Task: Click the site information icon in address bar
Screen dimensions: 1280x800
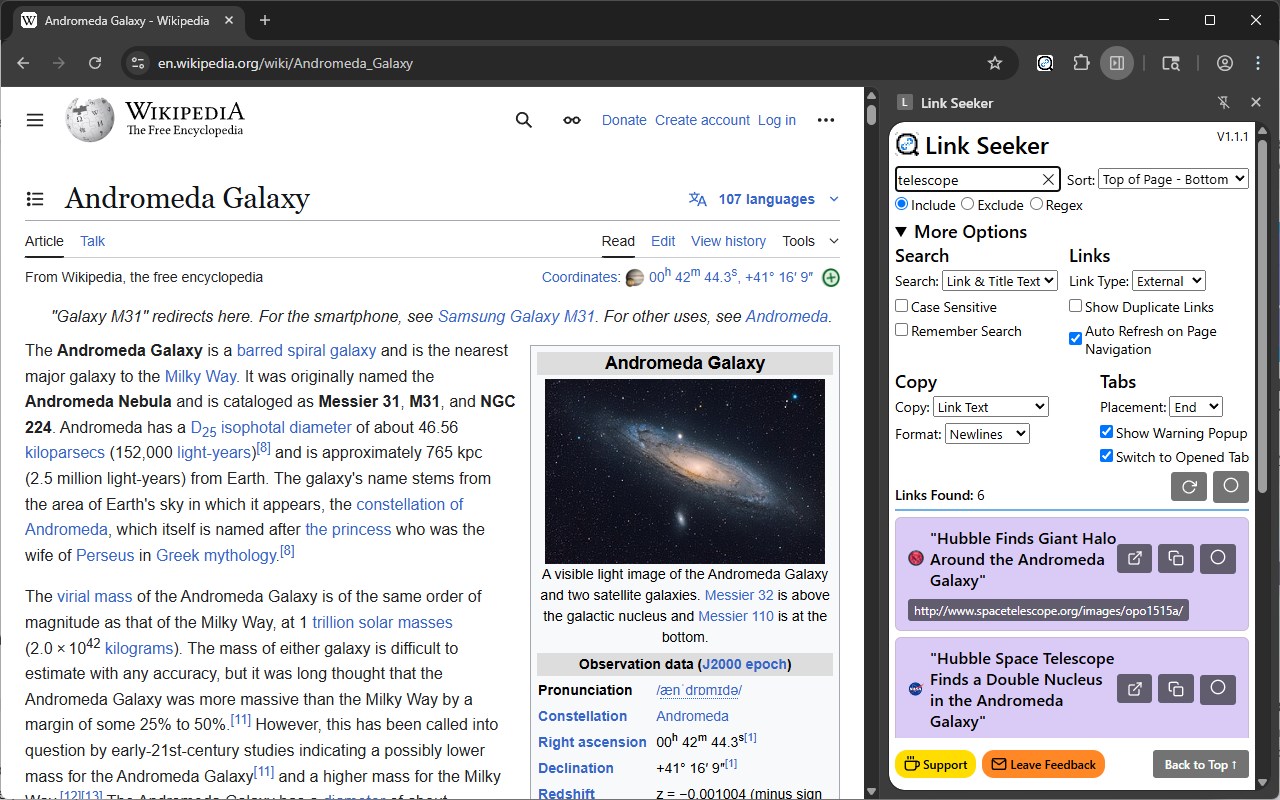Action: 138,63
